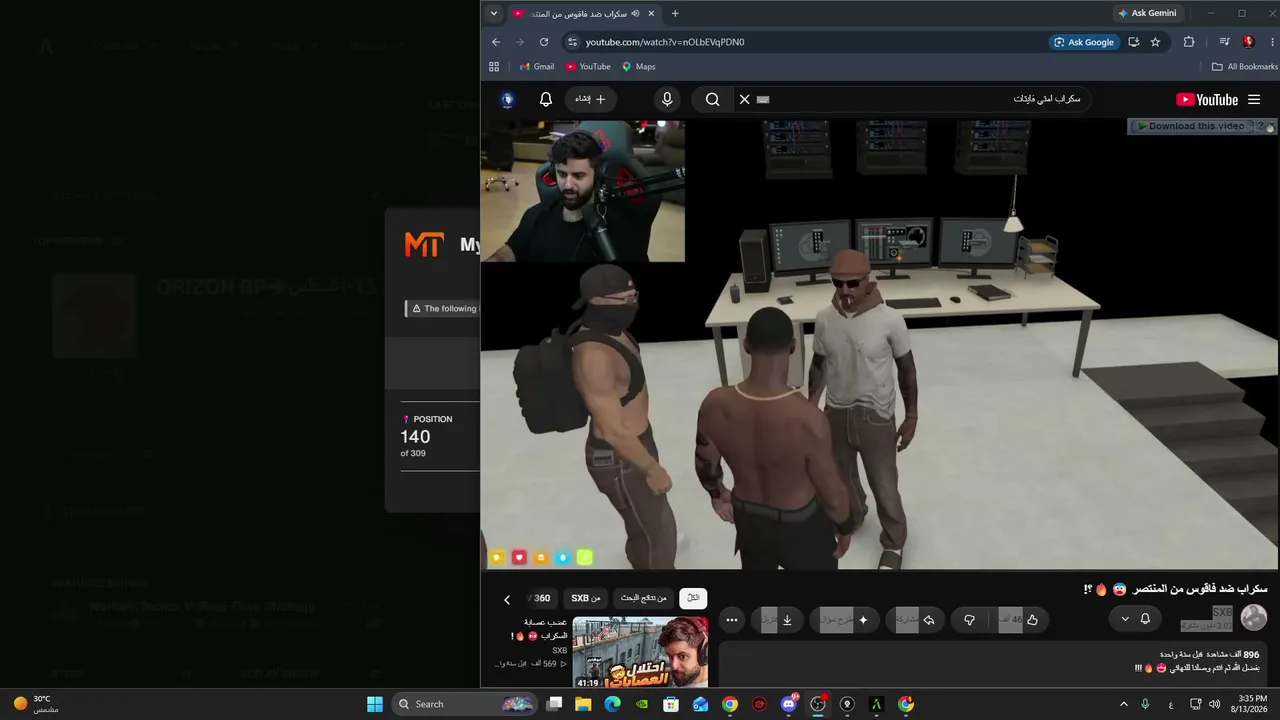
Task: Open the apps grid in bookmarks bar
Action: [x=494, y=67]
